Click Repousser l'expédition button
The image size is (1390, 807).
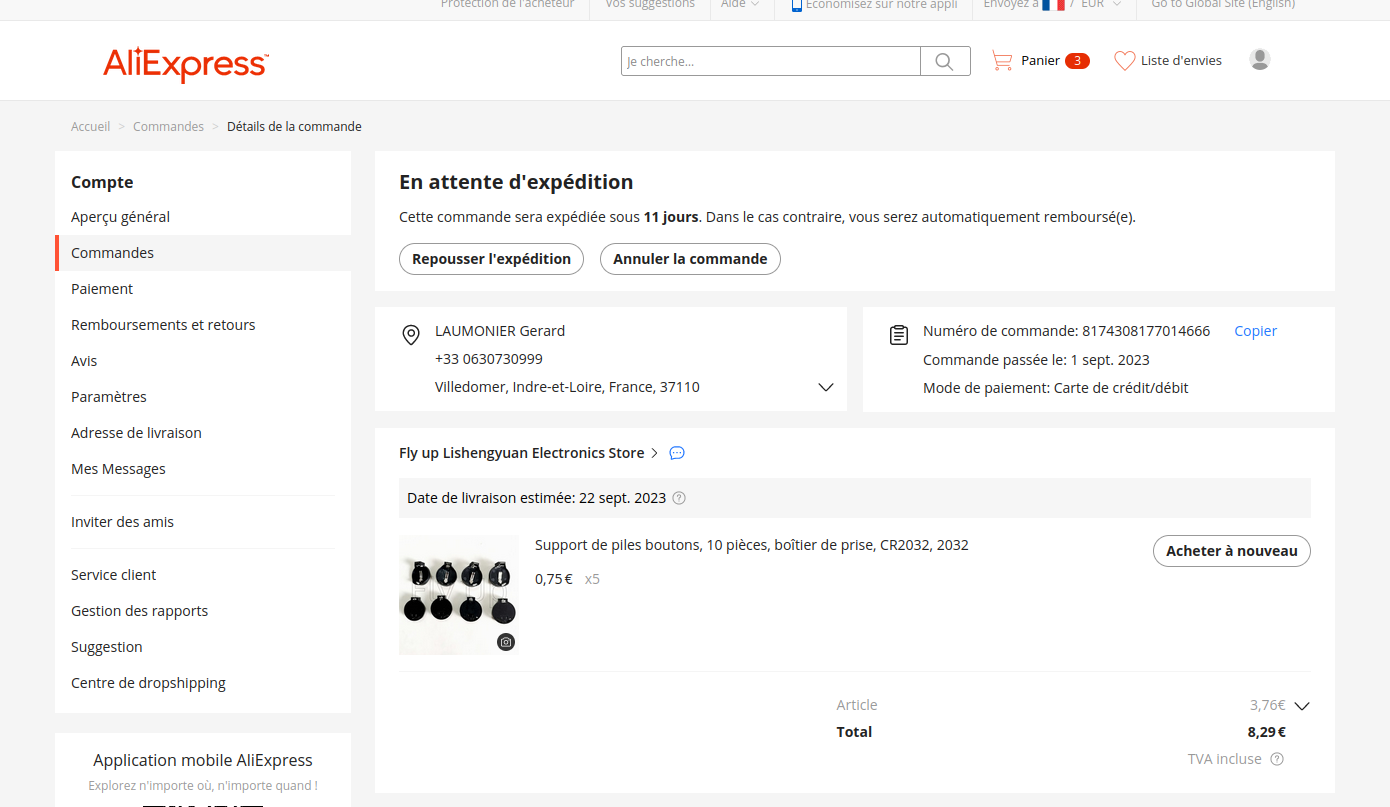pyautogui.click(x=491, y=259)
